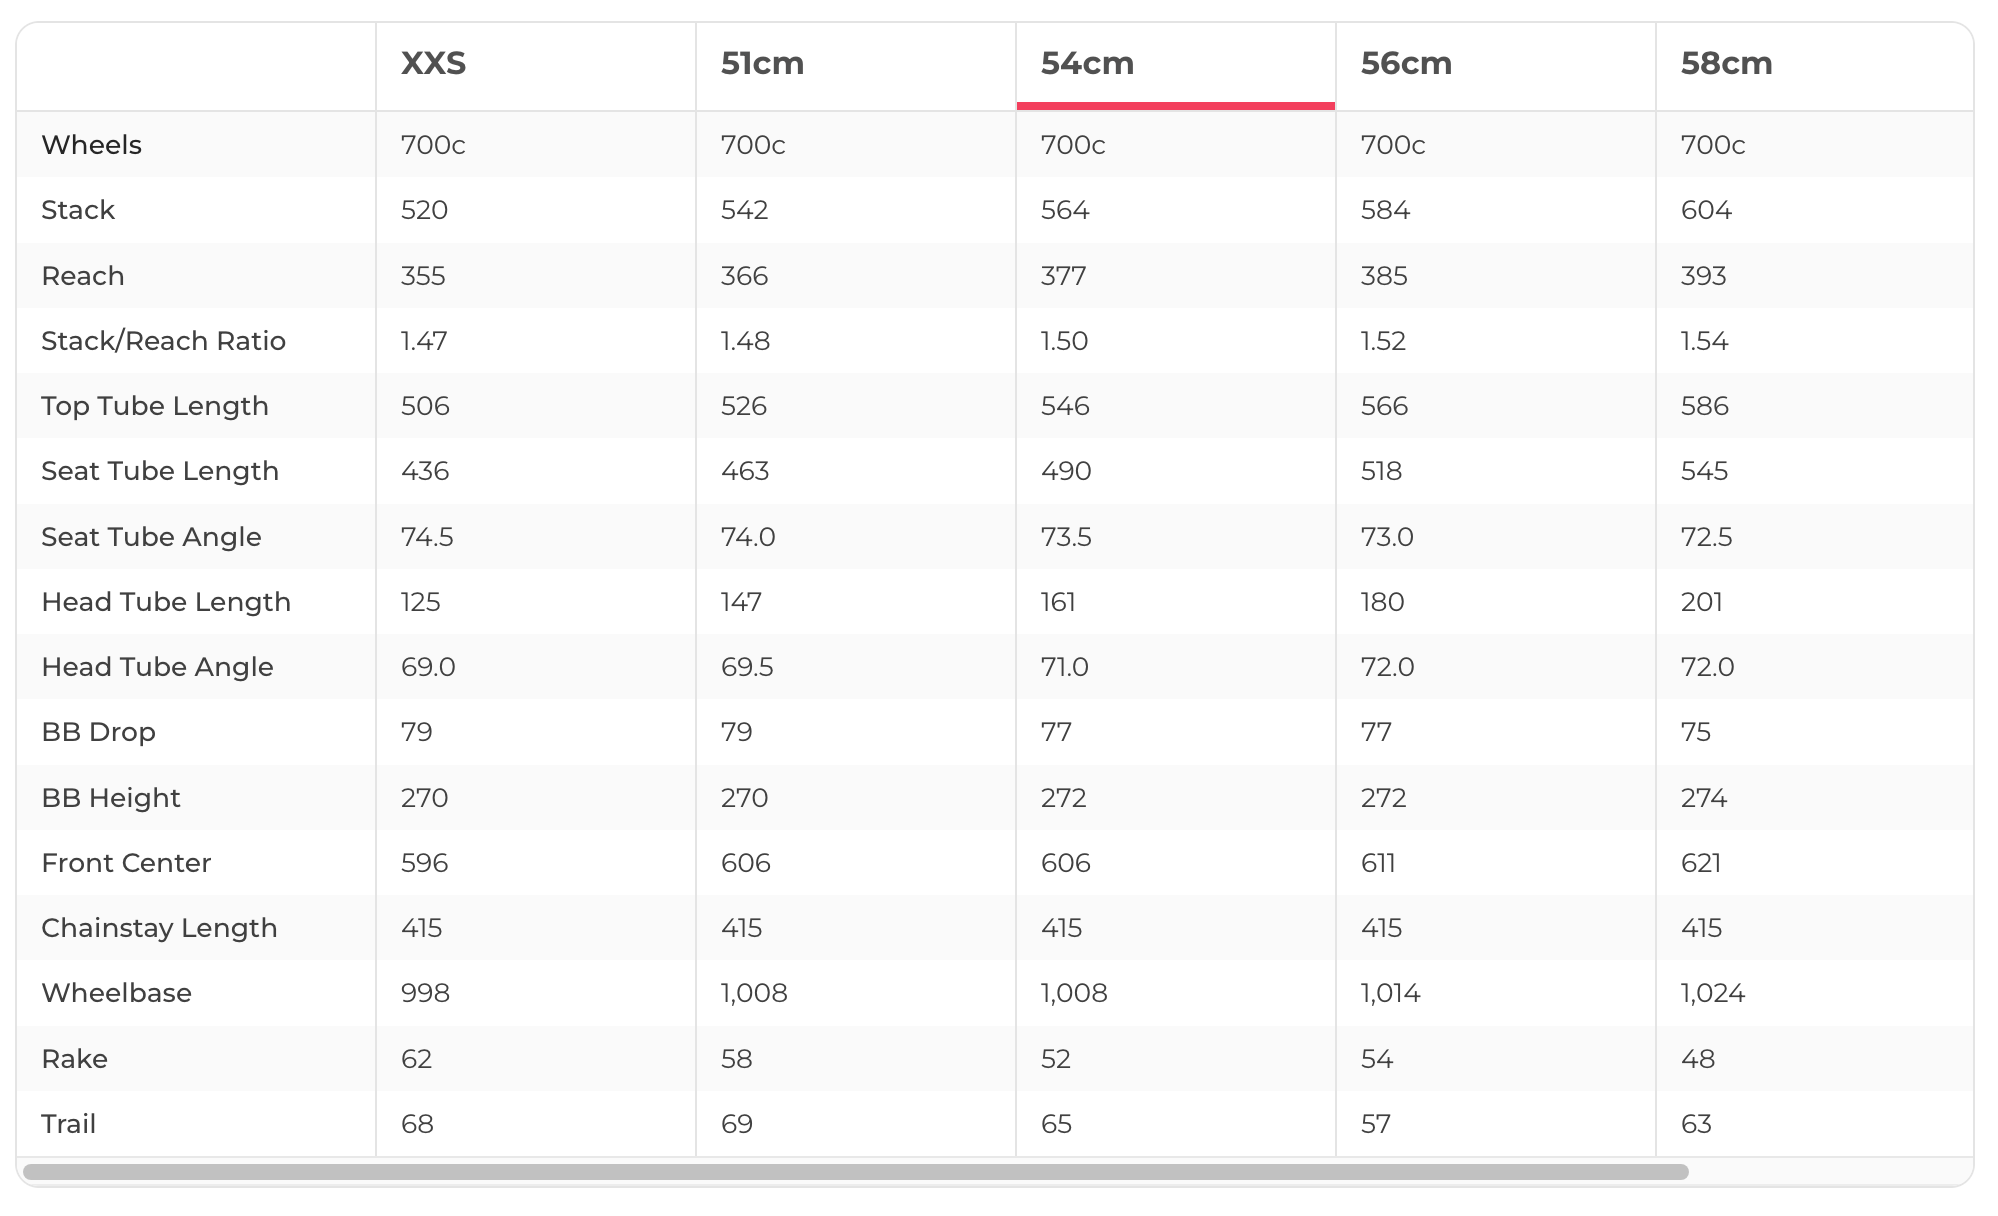Click the 54cm Reach value 377

pos(1063,276)
